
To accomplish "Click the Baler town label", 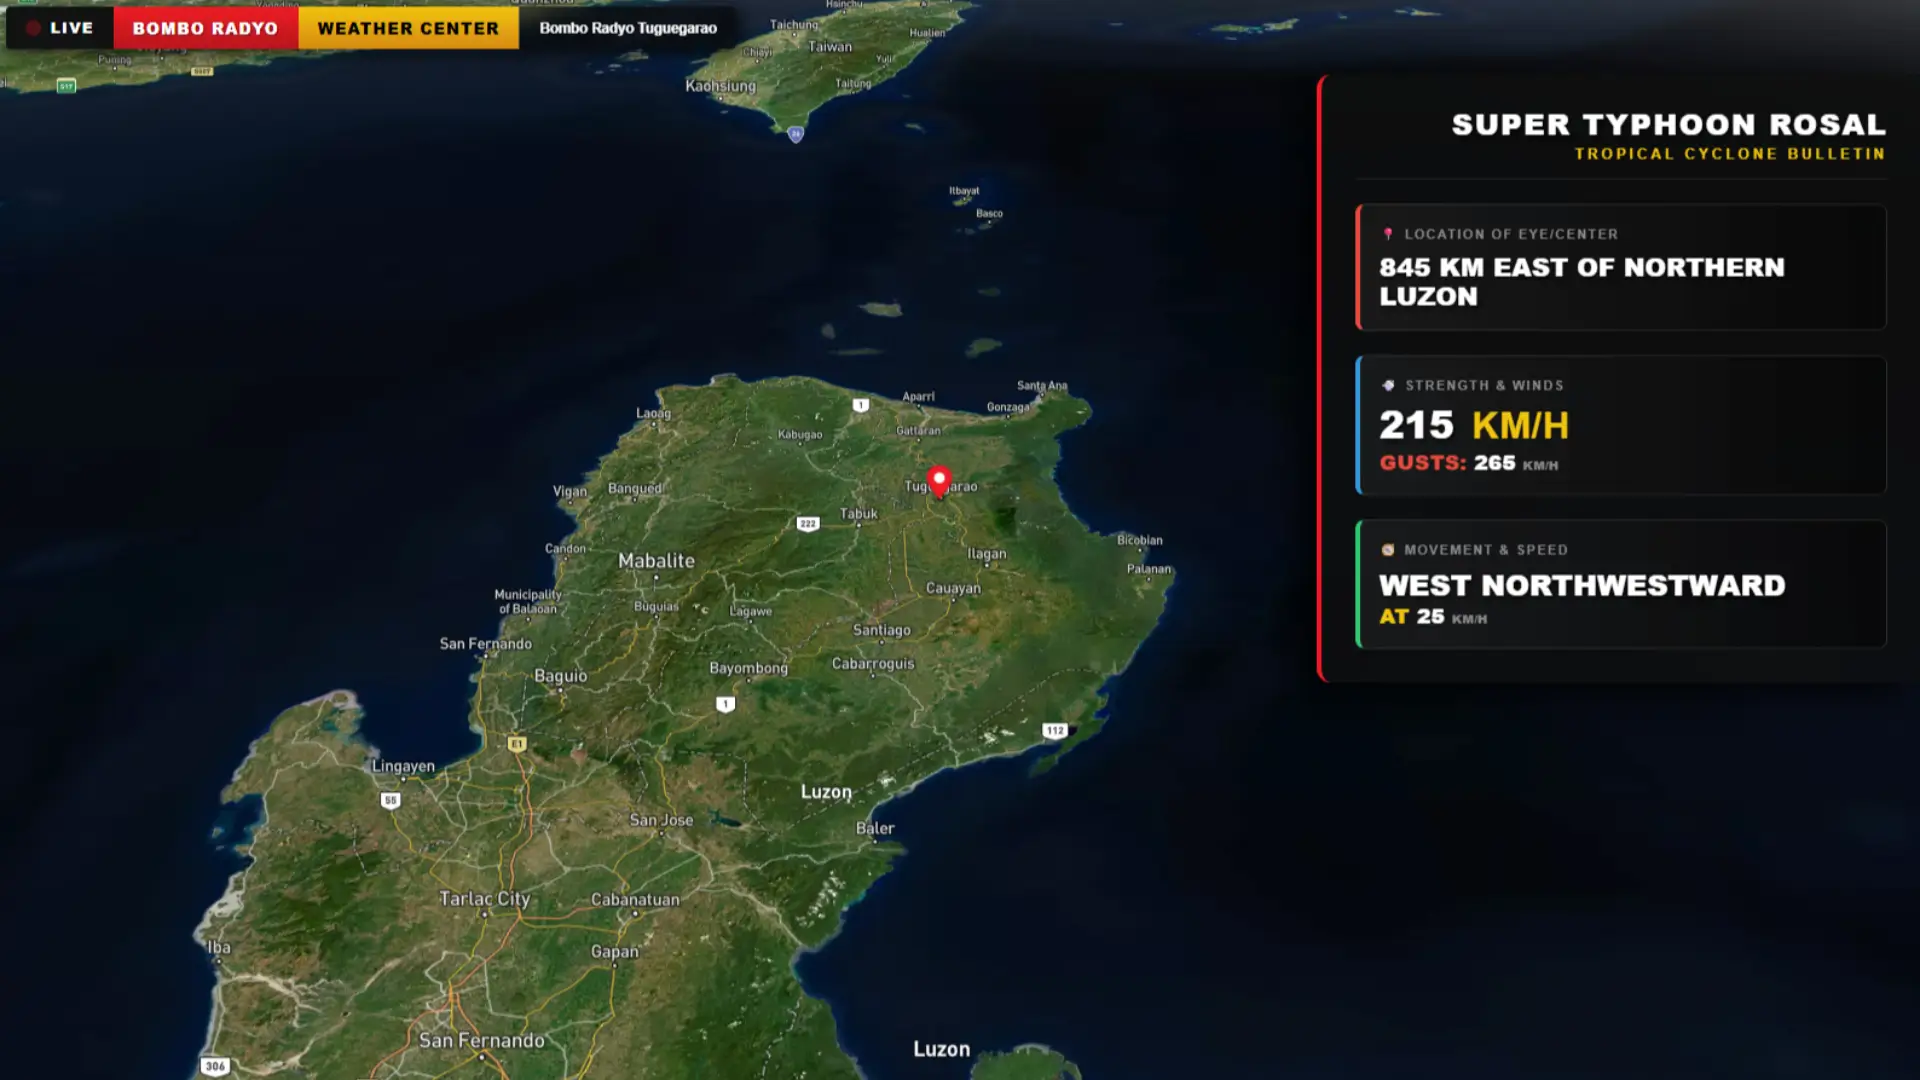I will click(x=875, y=828).
